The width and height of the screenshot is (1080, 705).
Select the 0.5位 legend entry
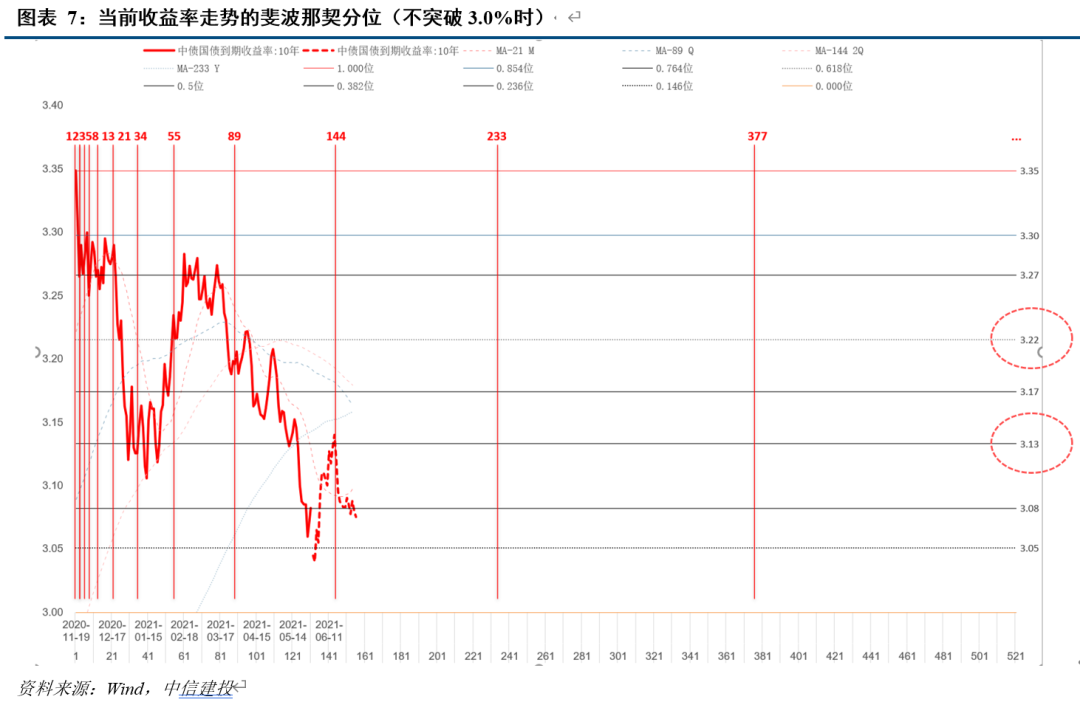click(x=174, y=86)
